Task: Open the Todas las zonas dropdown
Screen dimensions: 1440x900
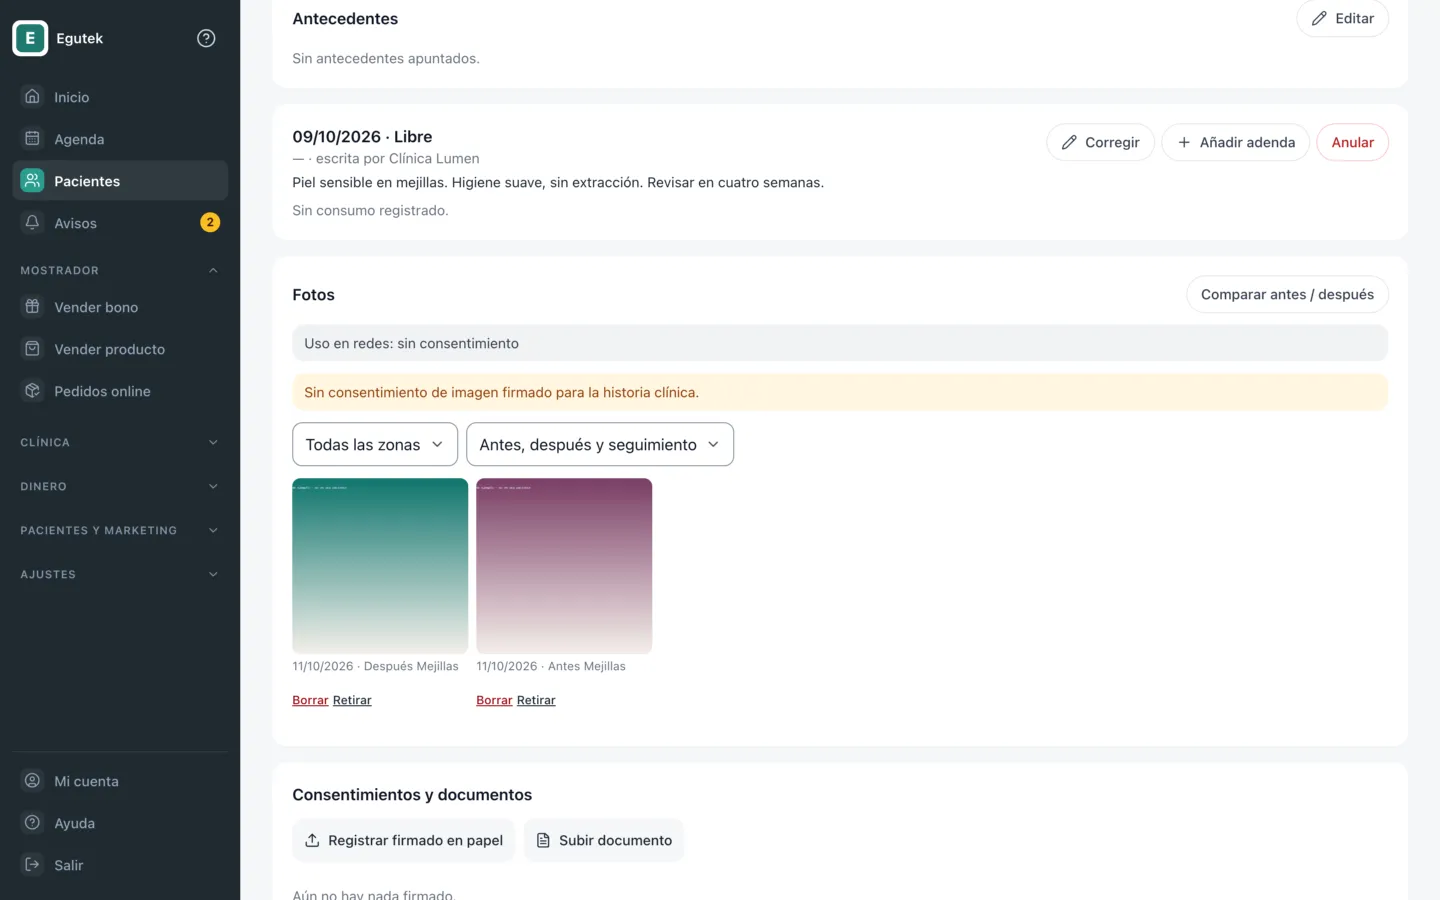Action: [x=375, y=444]
